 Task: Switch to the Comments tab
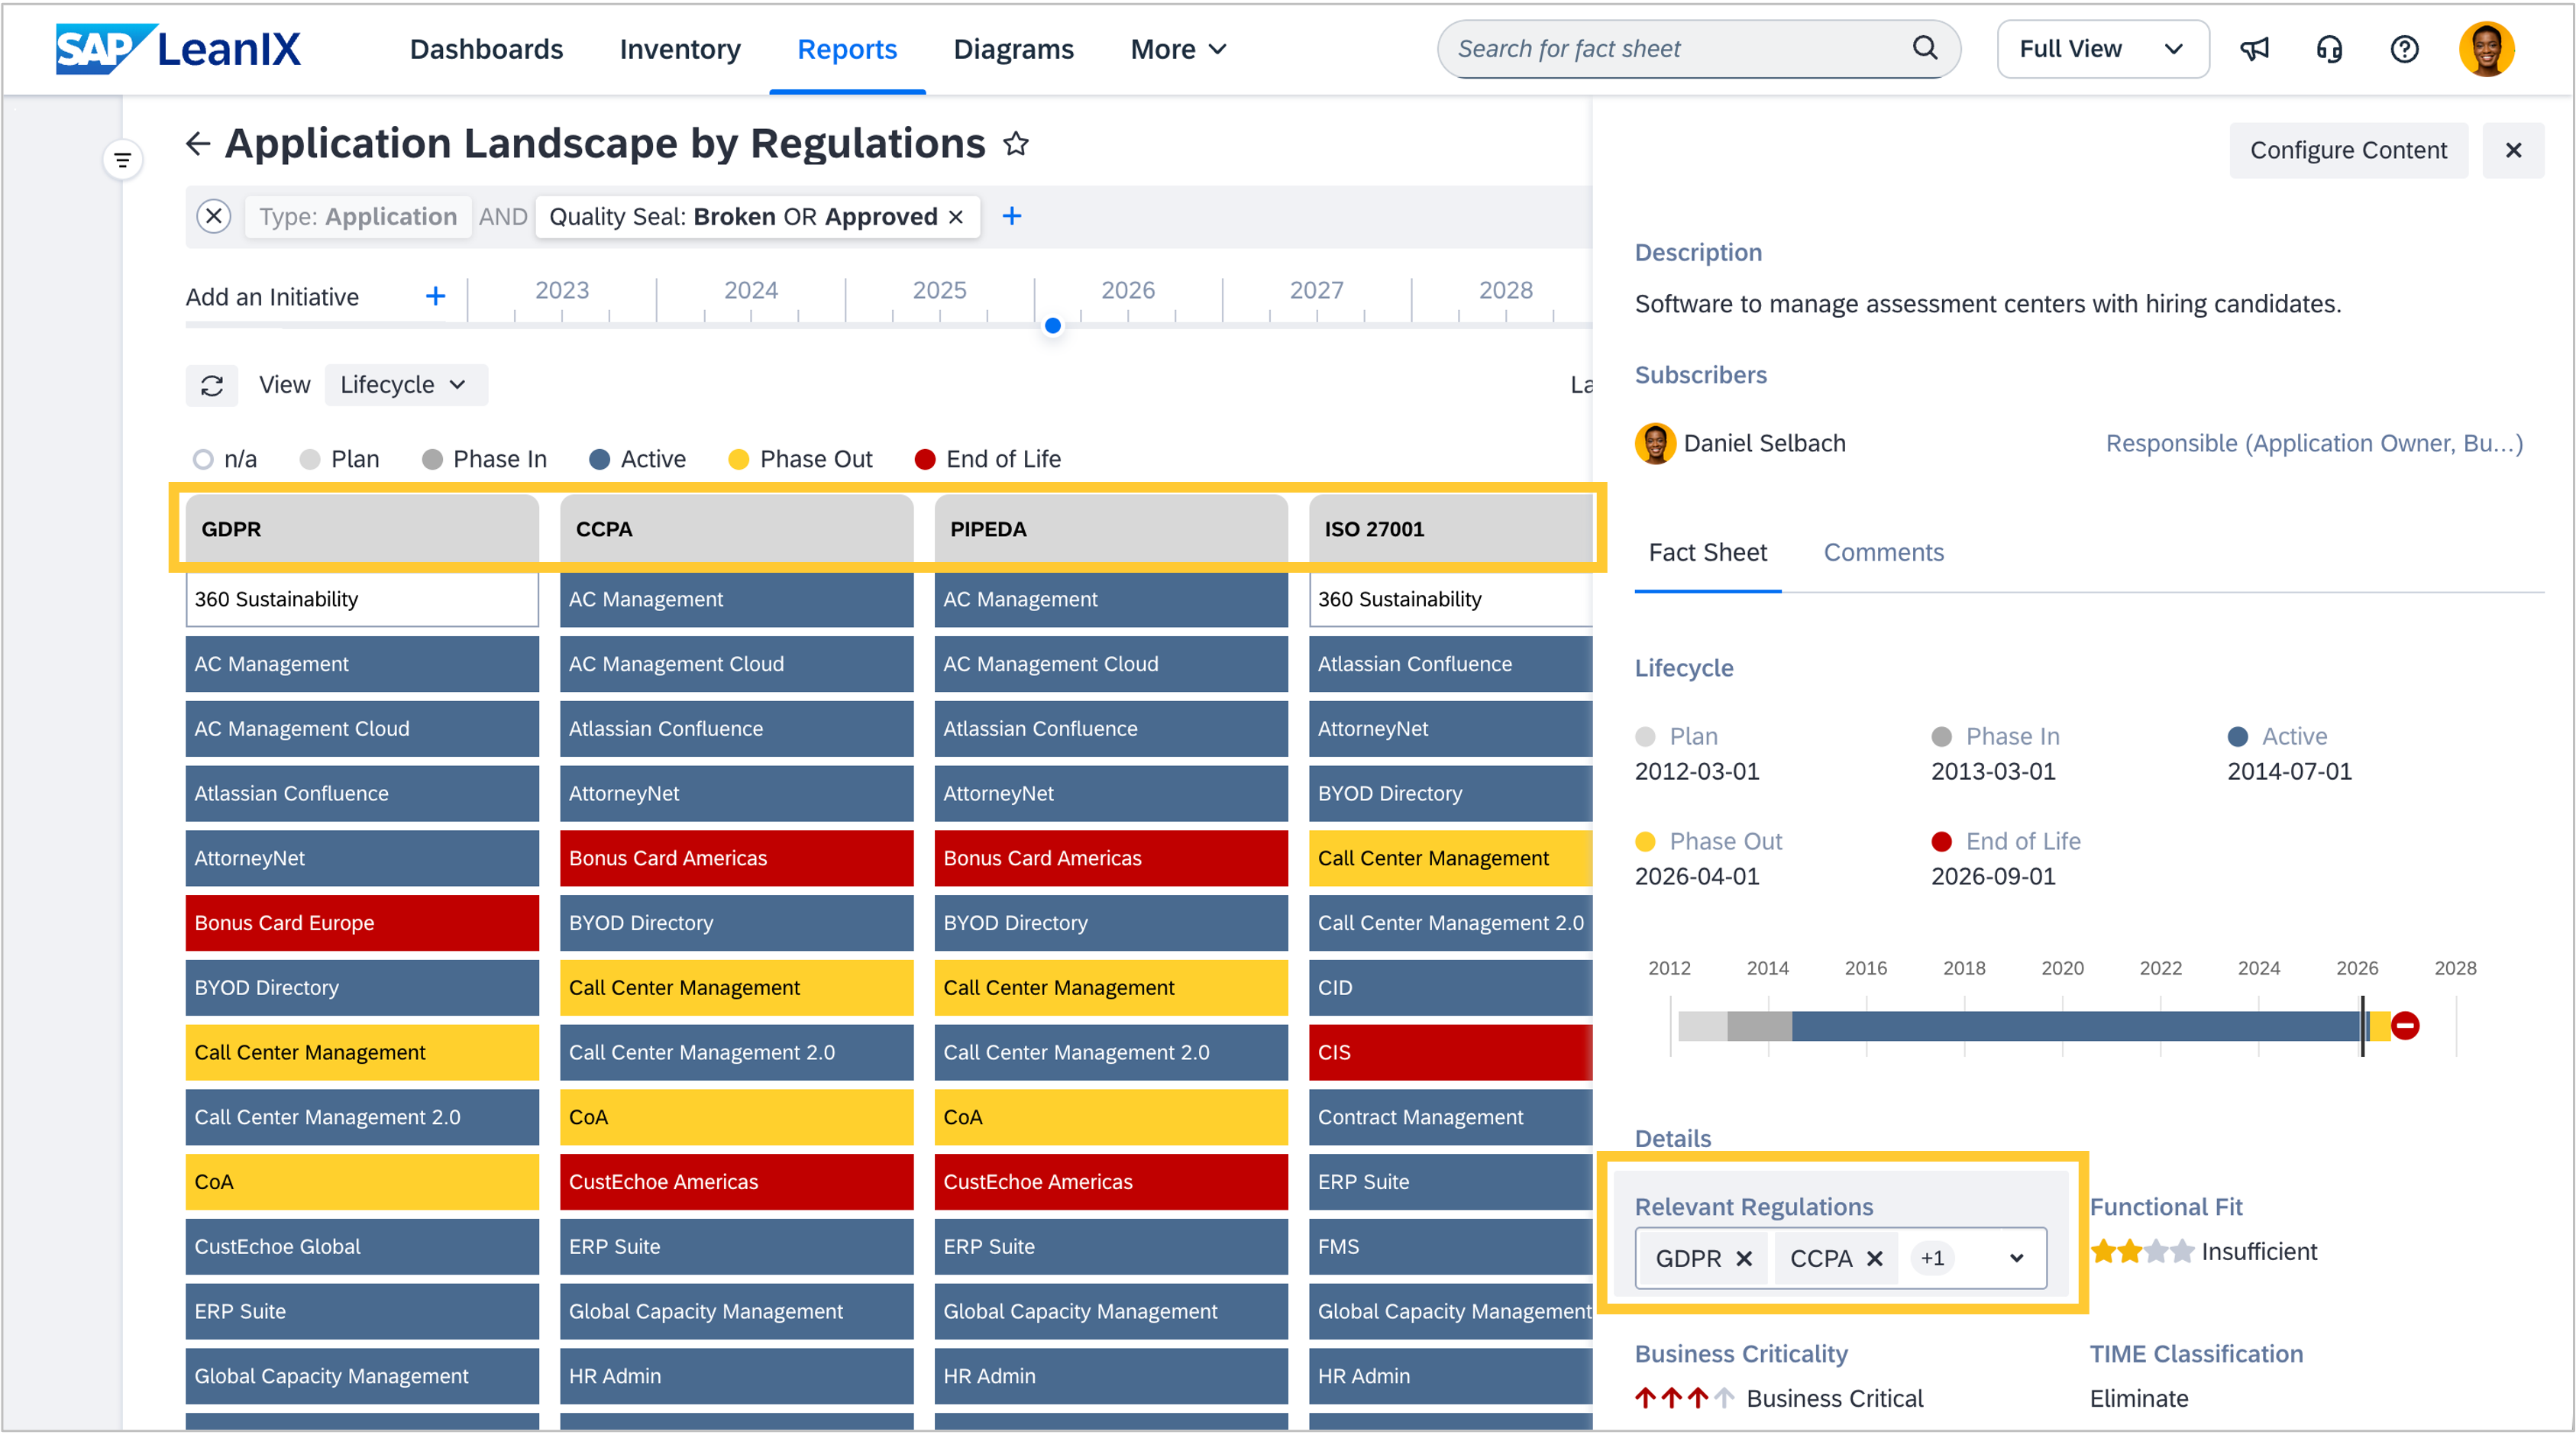1883,552
